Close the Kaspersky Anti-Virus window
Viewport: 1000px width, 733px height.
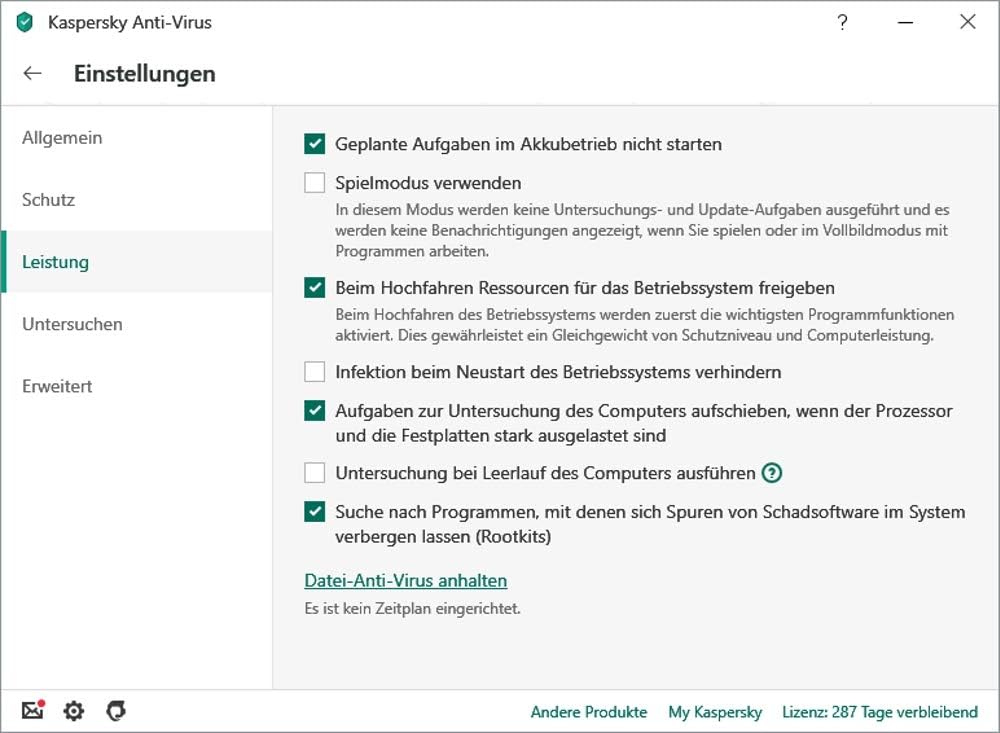[967, 22]
